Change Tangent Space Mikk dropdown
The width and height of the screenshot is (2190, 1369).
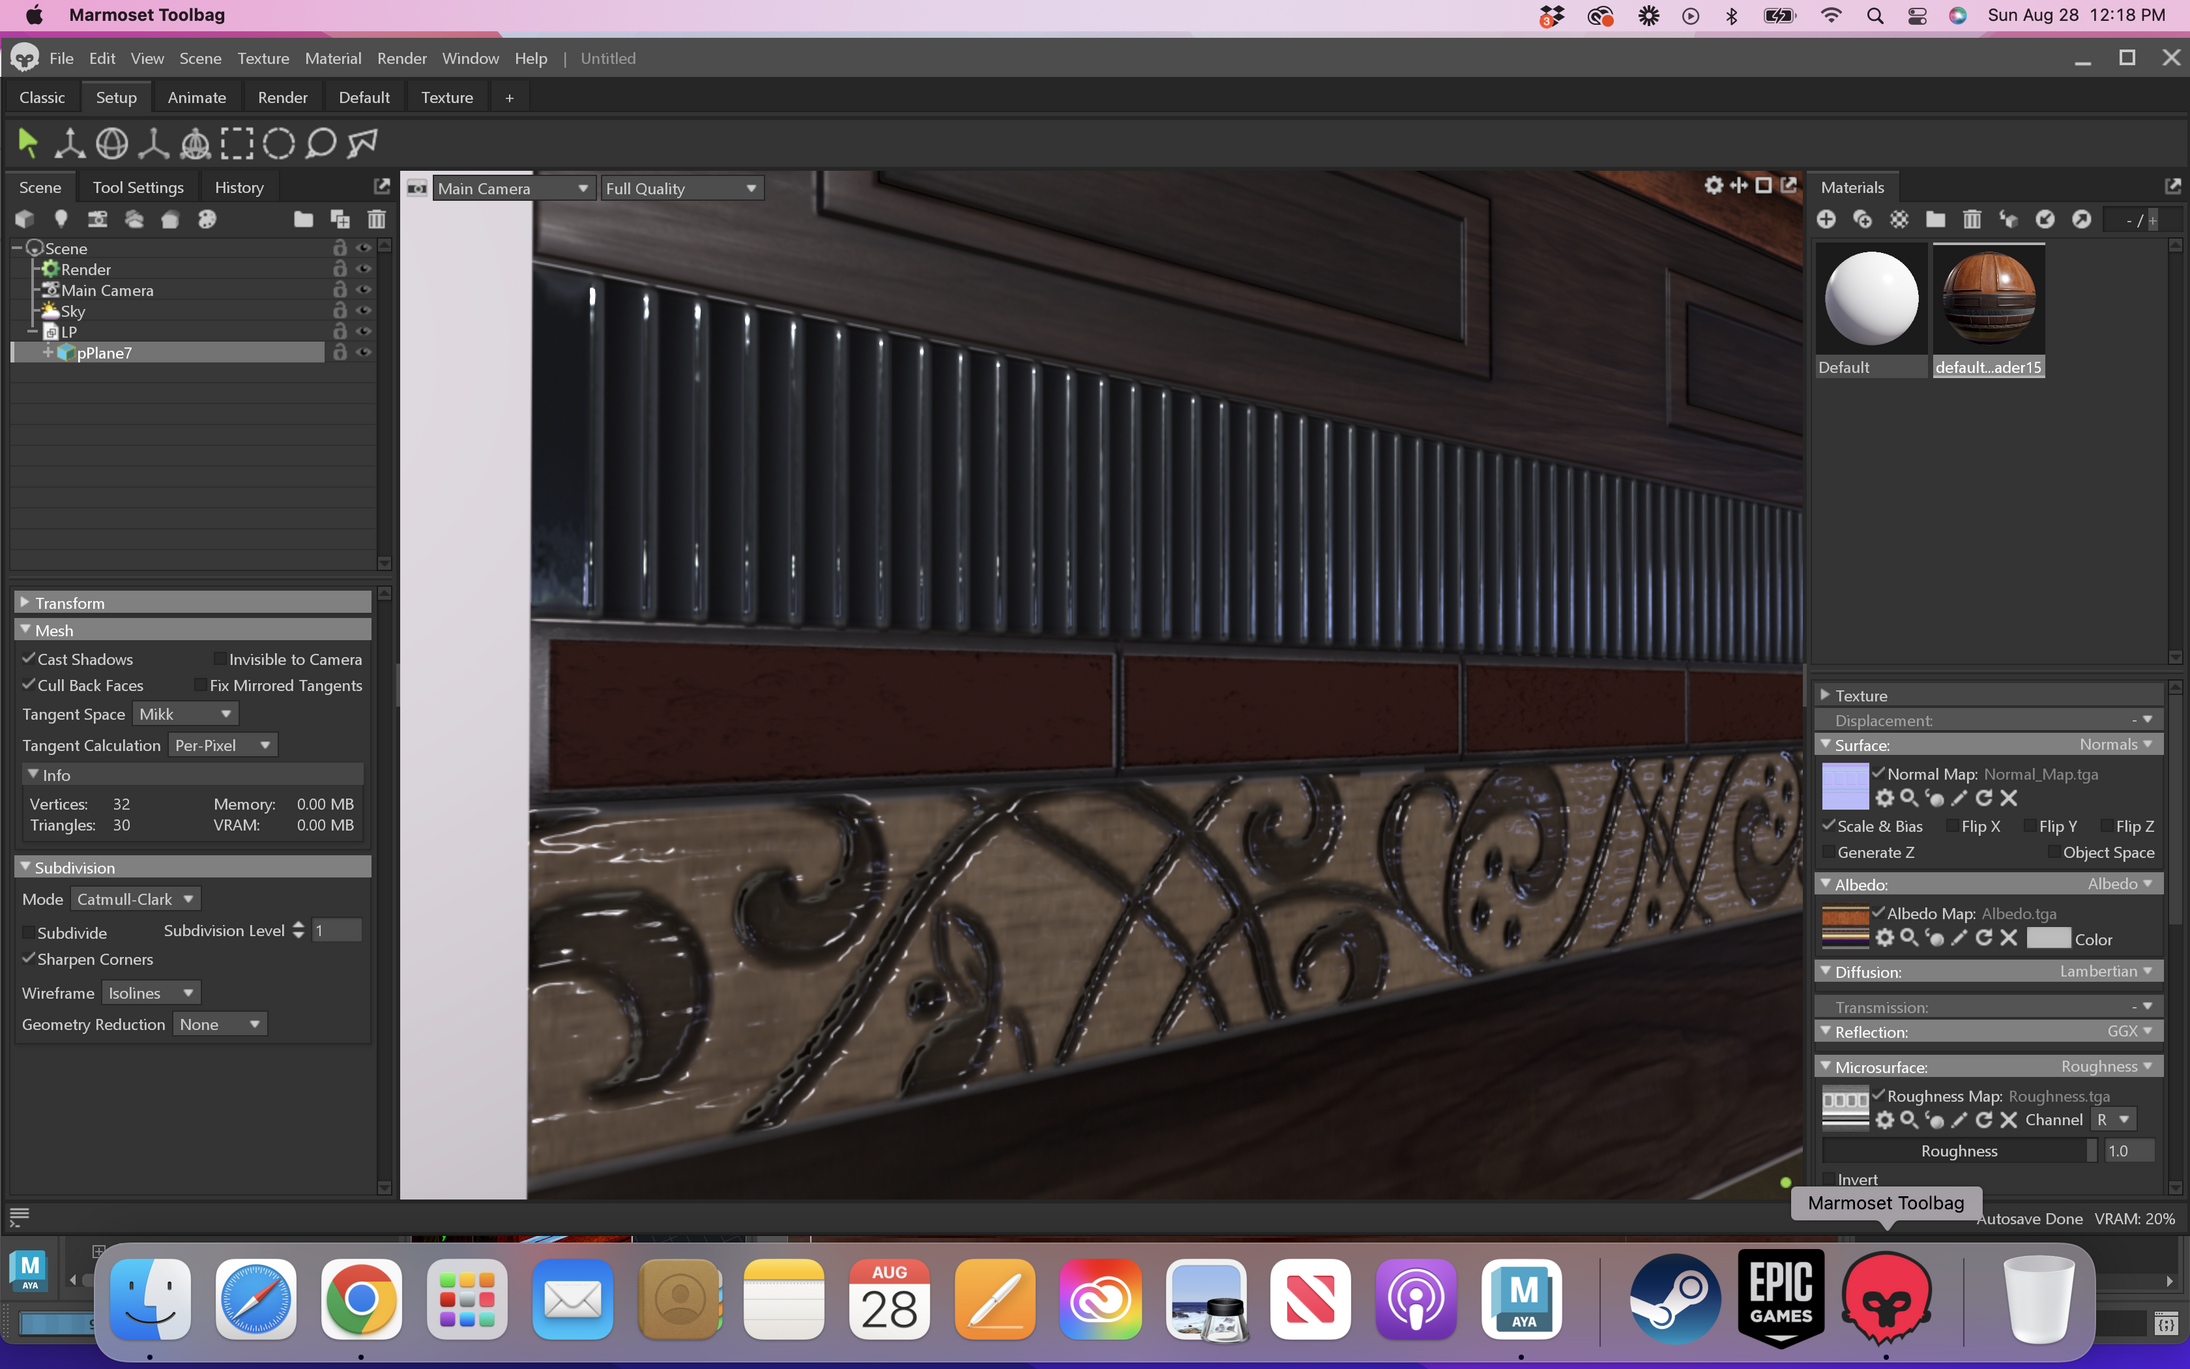[x=185, y=714]
